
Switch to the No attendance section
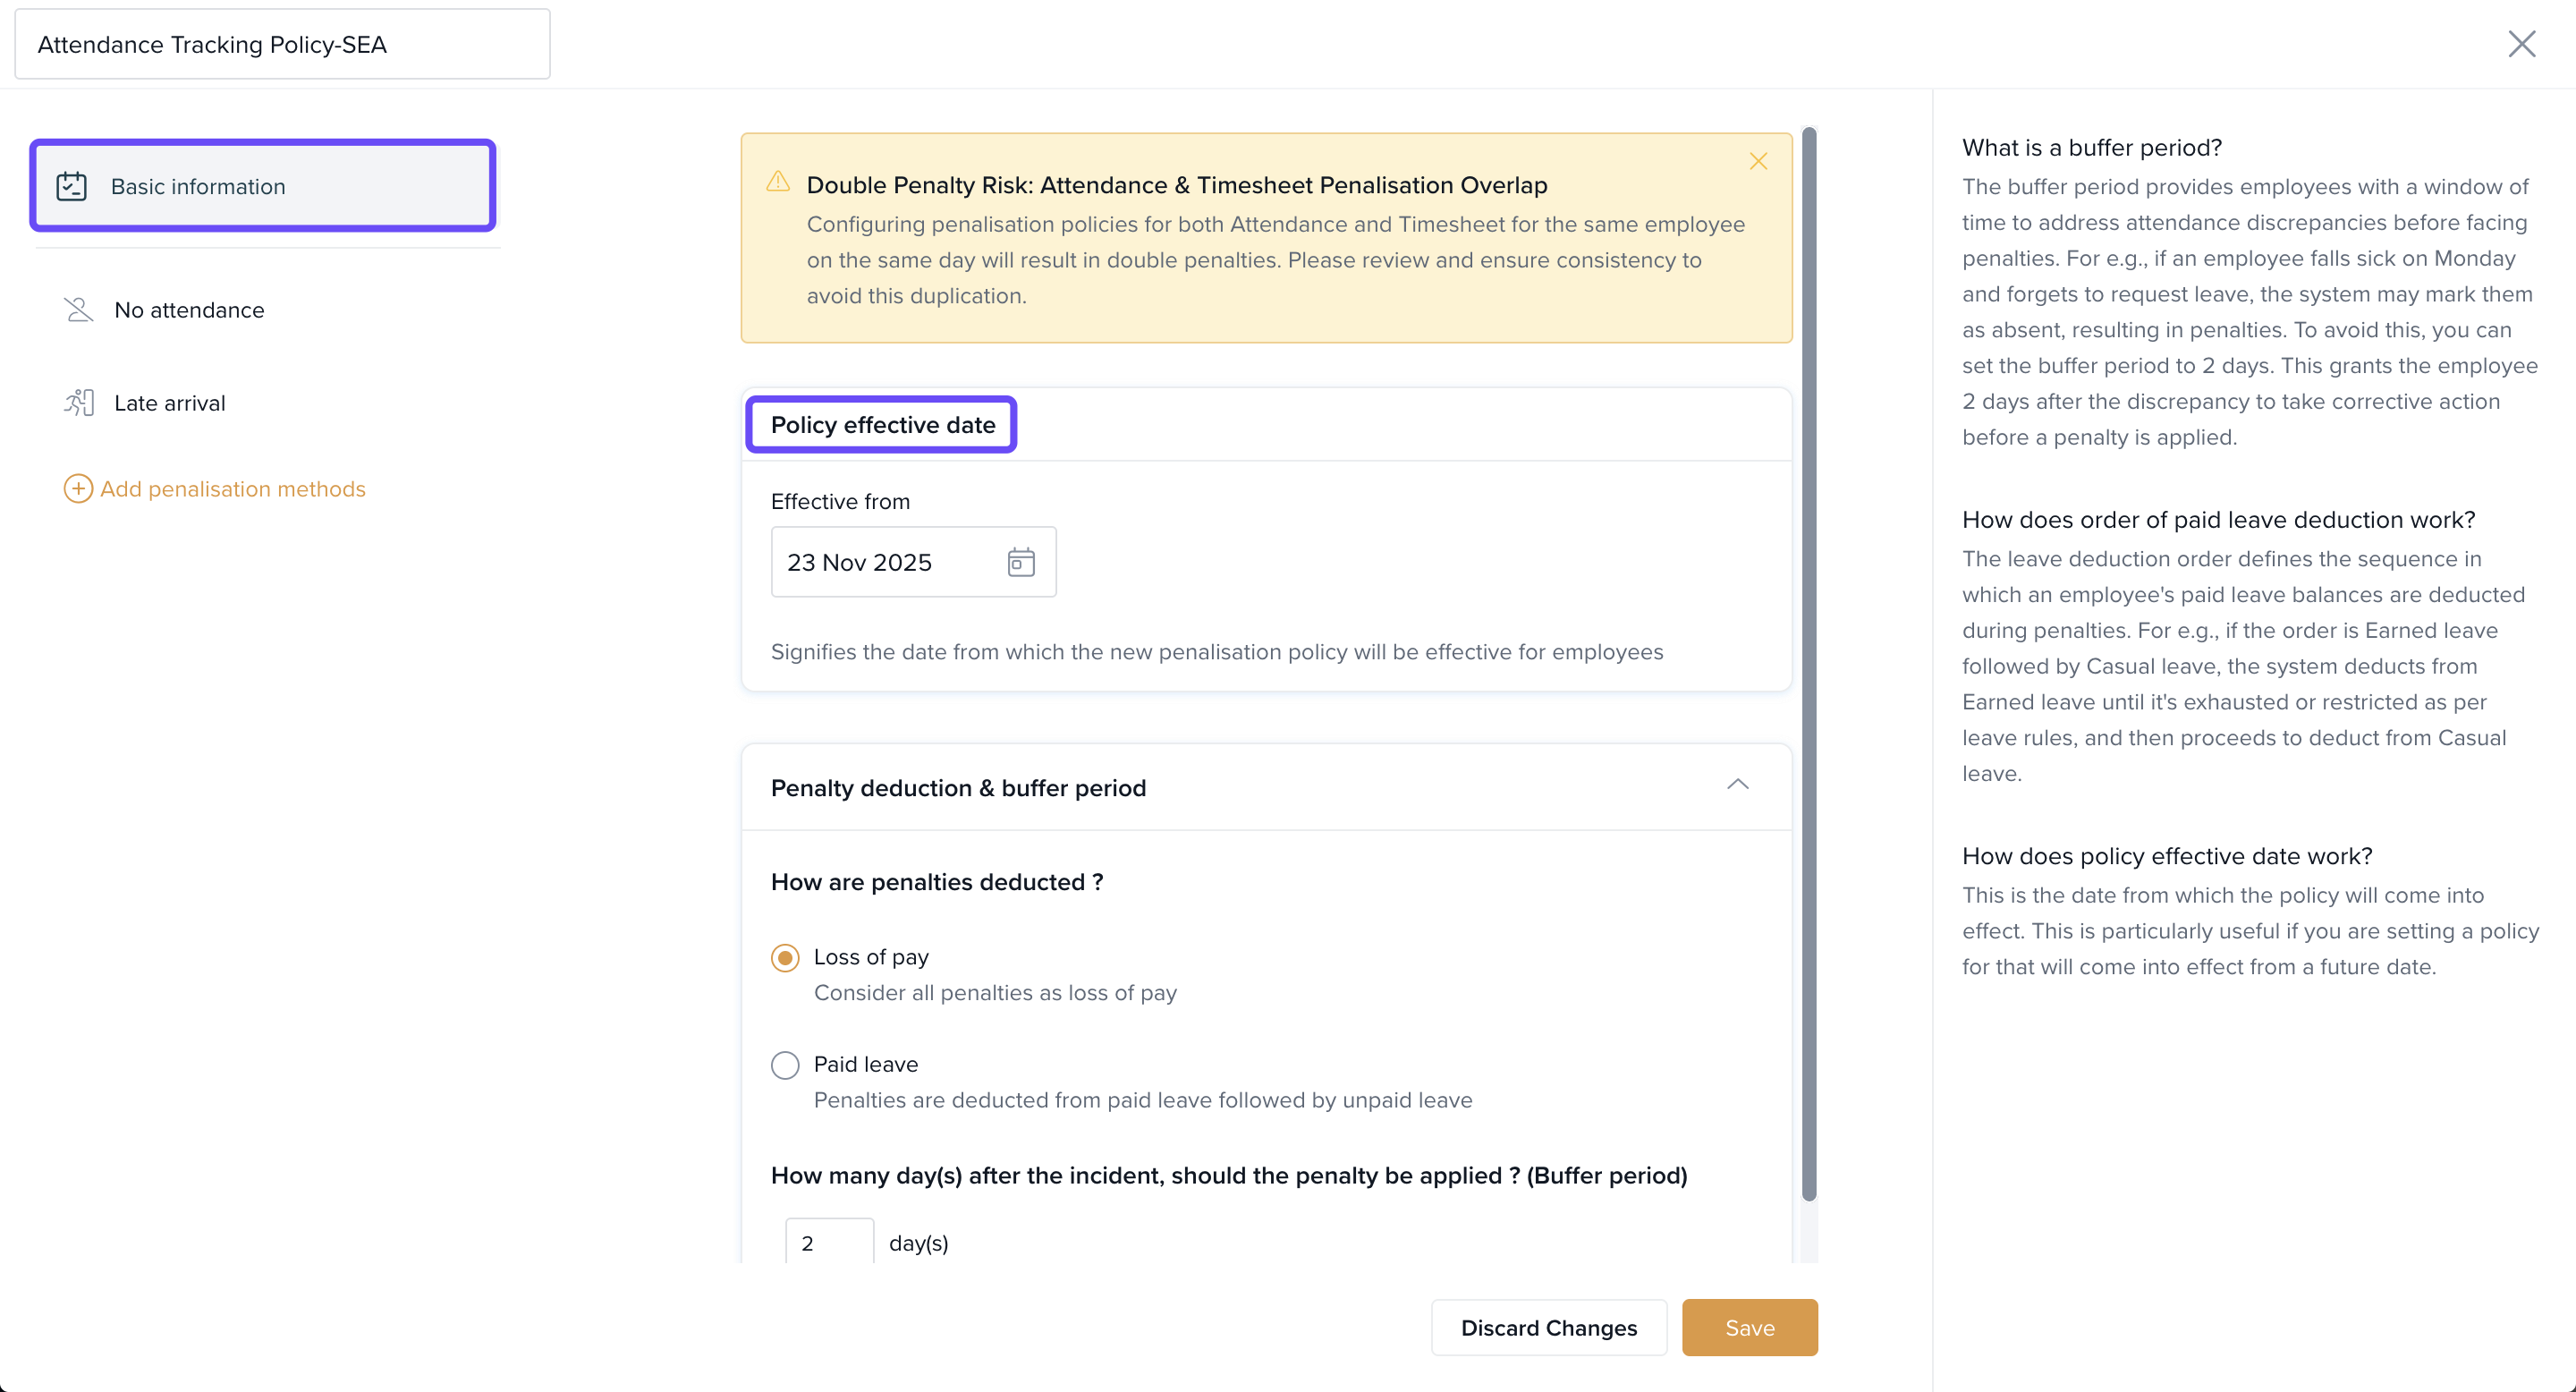189,310
